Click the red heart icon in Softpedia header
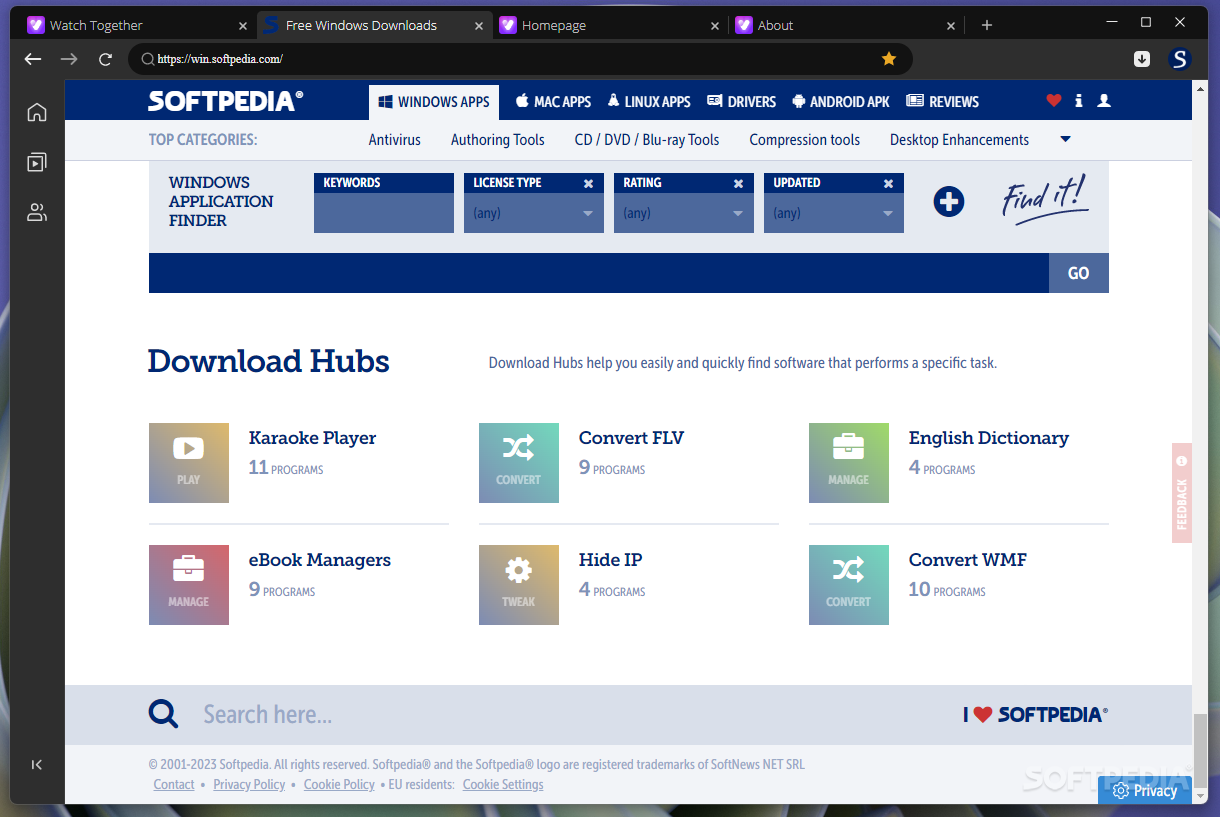 1053,100
